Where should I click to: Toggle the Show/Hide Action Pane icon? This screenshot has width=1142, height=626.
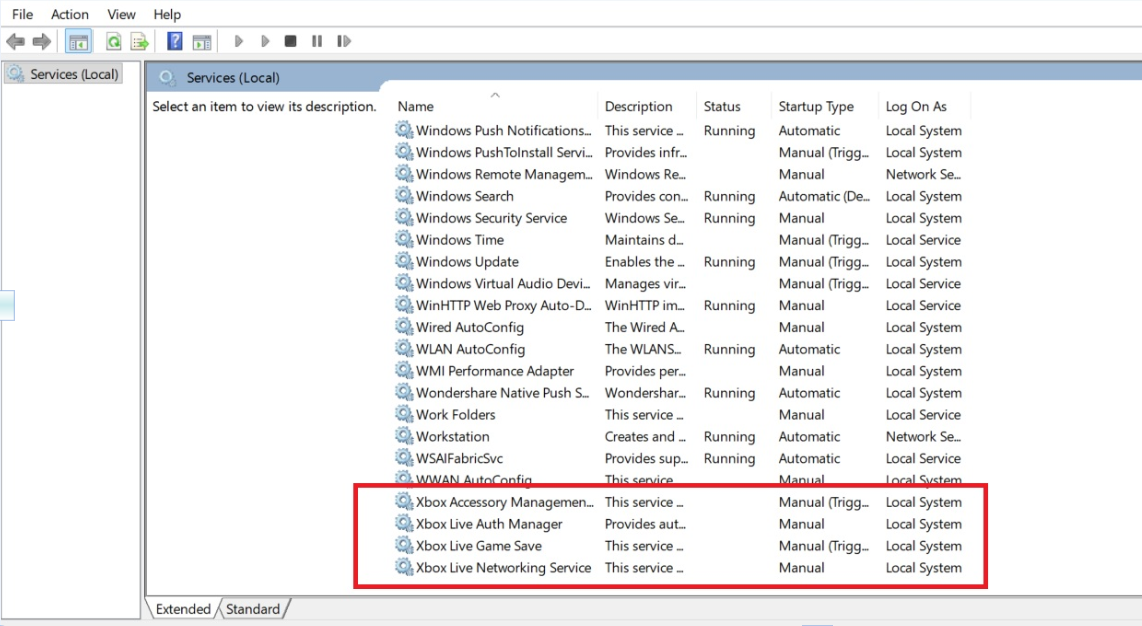click(202, 42)
